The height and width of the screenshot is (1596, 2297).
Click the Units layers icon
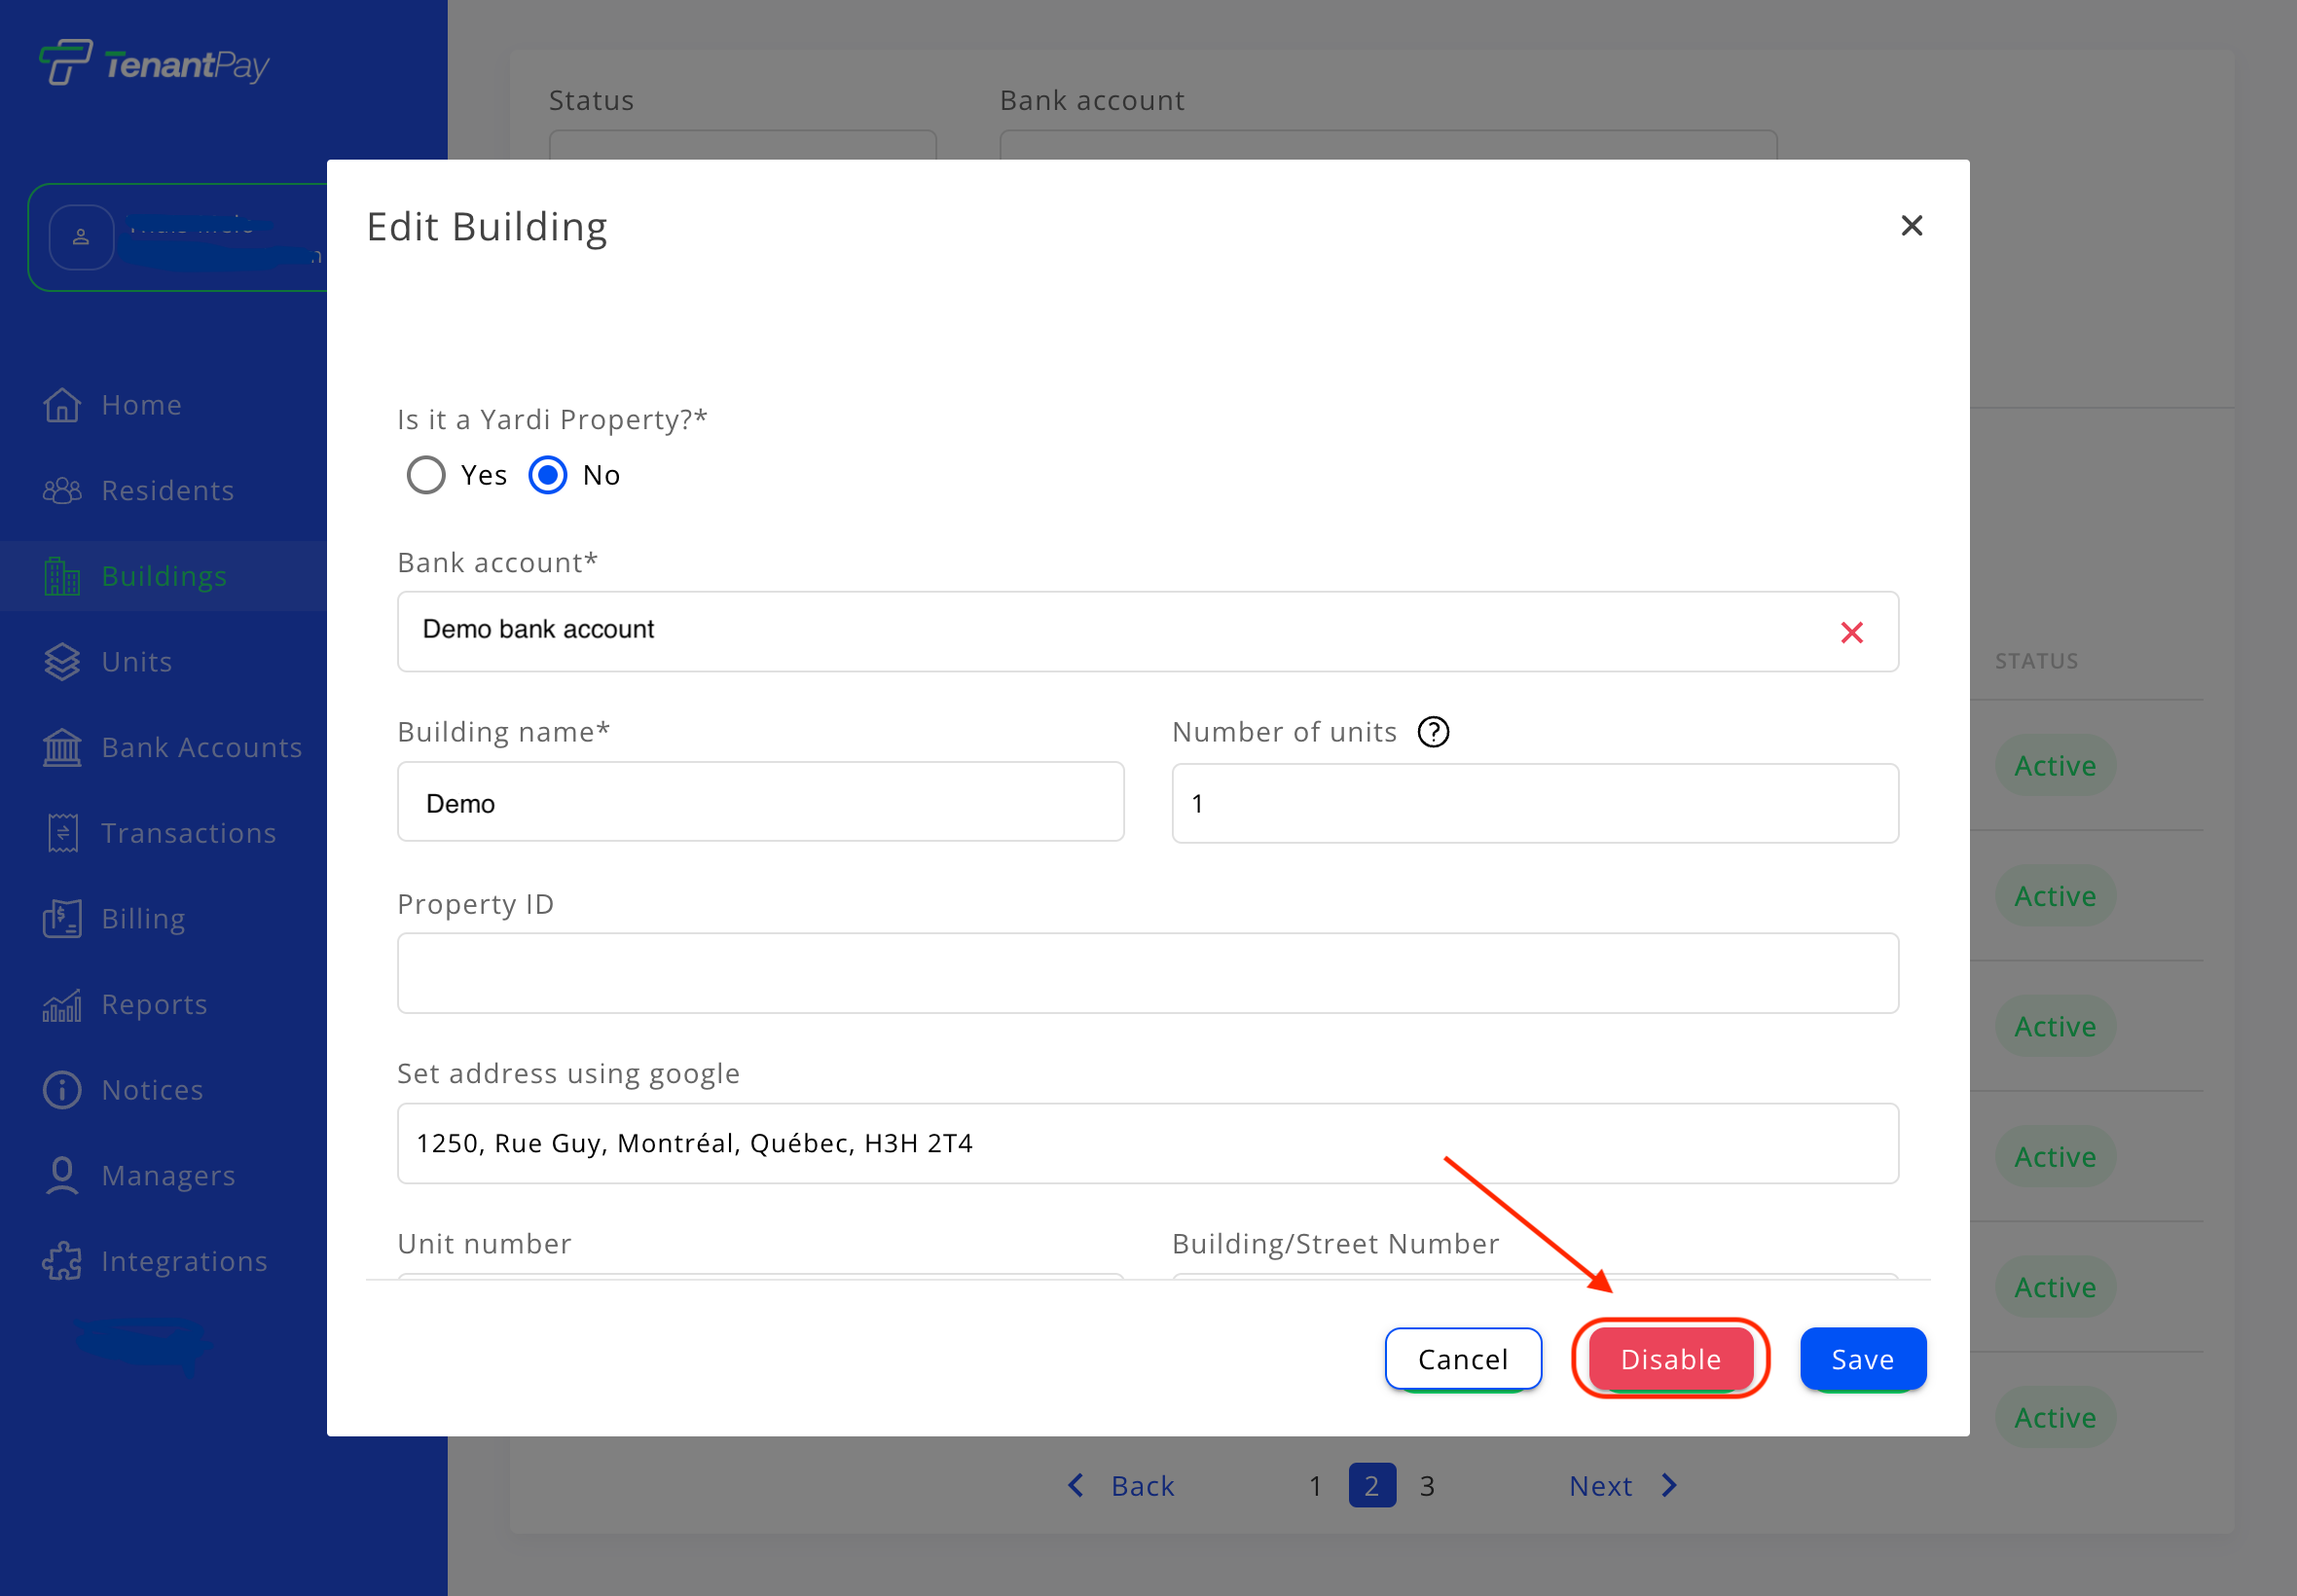62,662
